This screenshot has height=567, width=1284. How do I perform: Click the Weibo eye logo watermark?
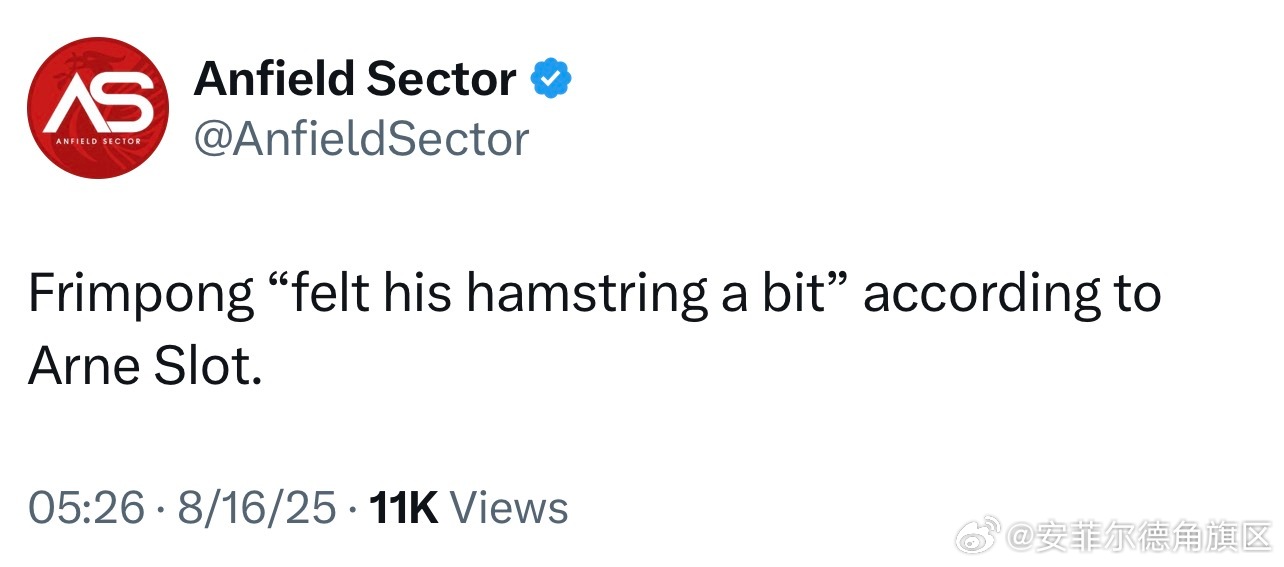pos(978,536)
